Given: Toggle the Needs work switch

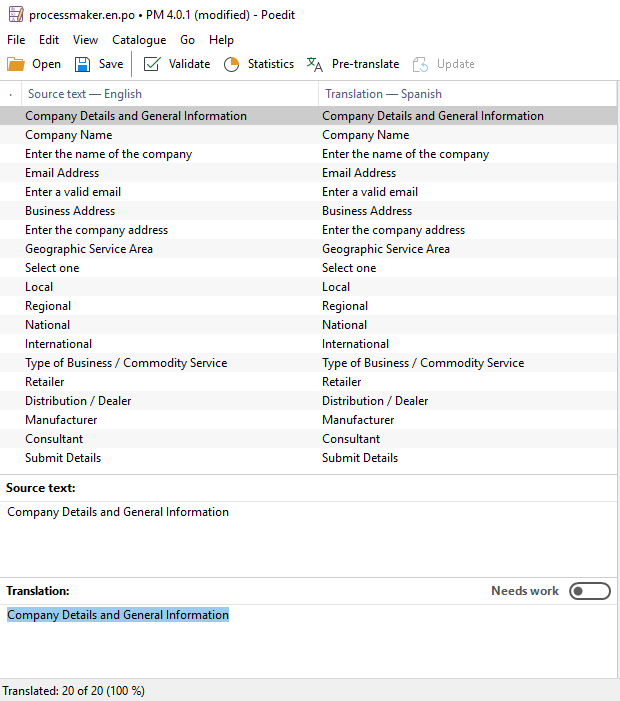Looking at the screenshot, I should (x=589, y=591).
